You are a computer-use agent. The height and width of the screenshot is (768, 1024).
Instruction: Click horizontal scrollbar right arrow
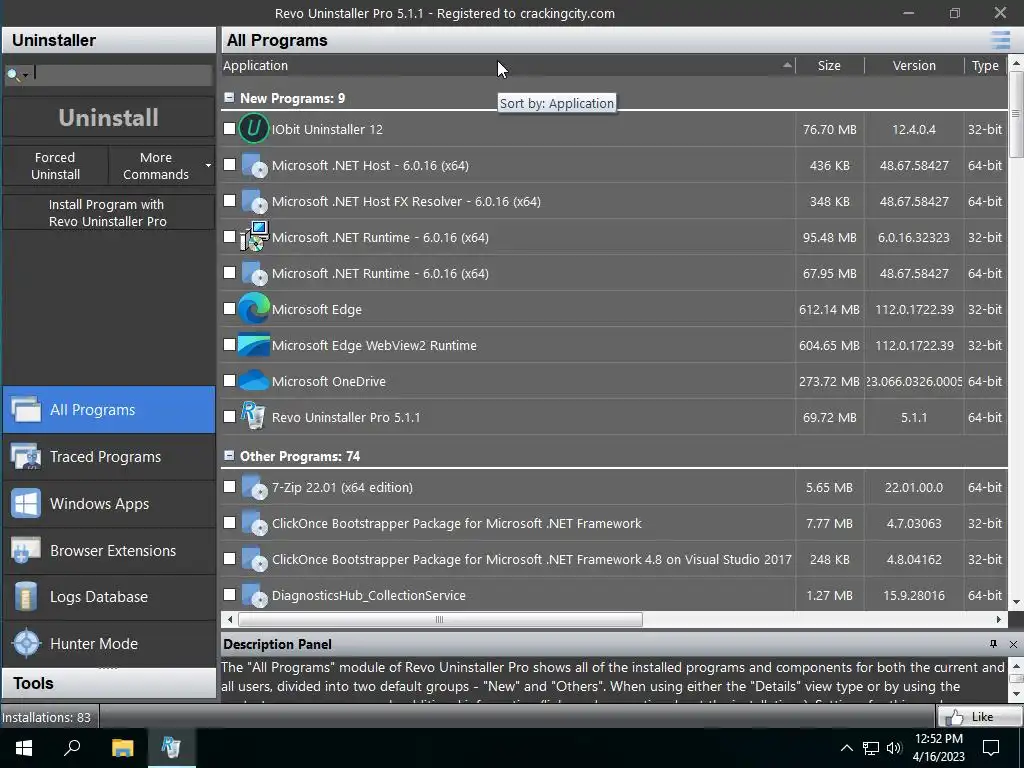point(999,619)
